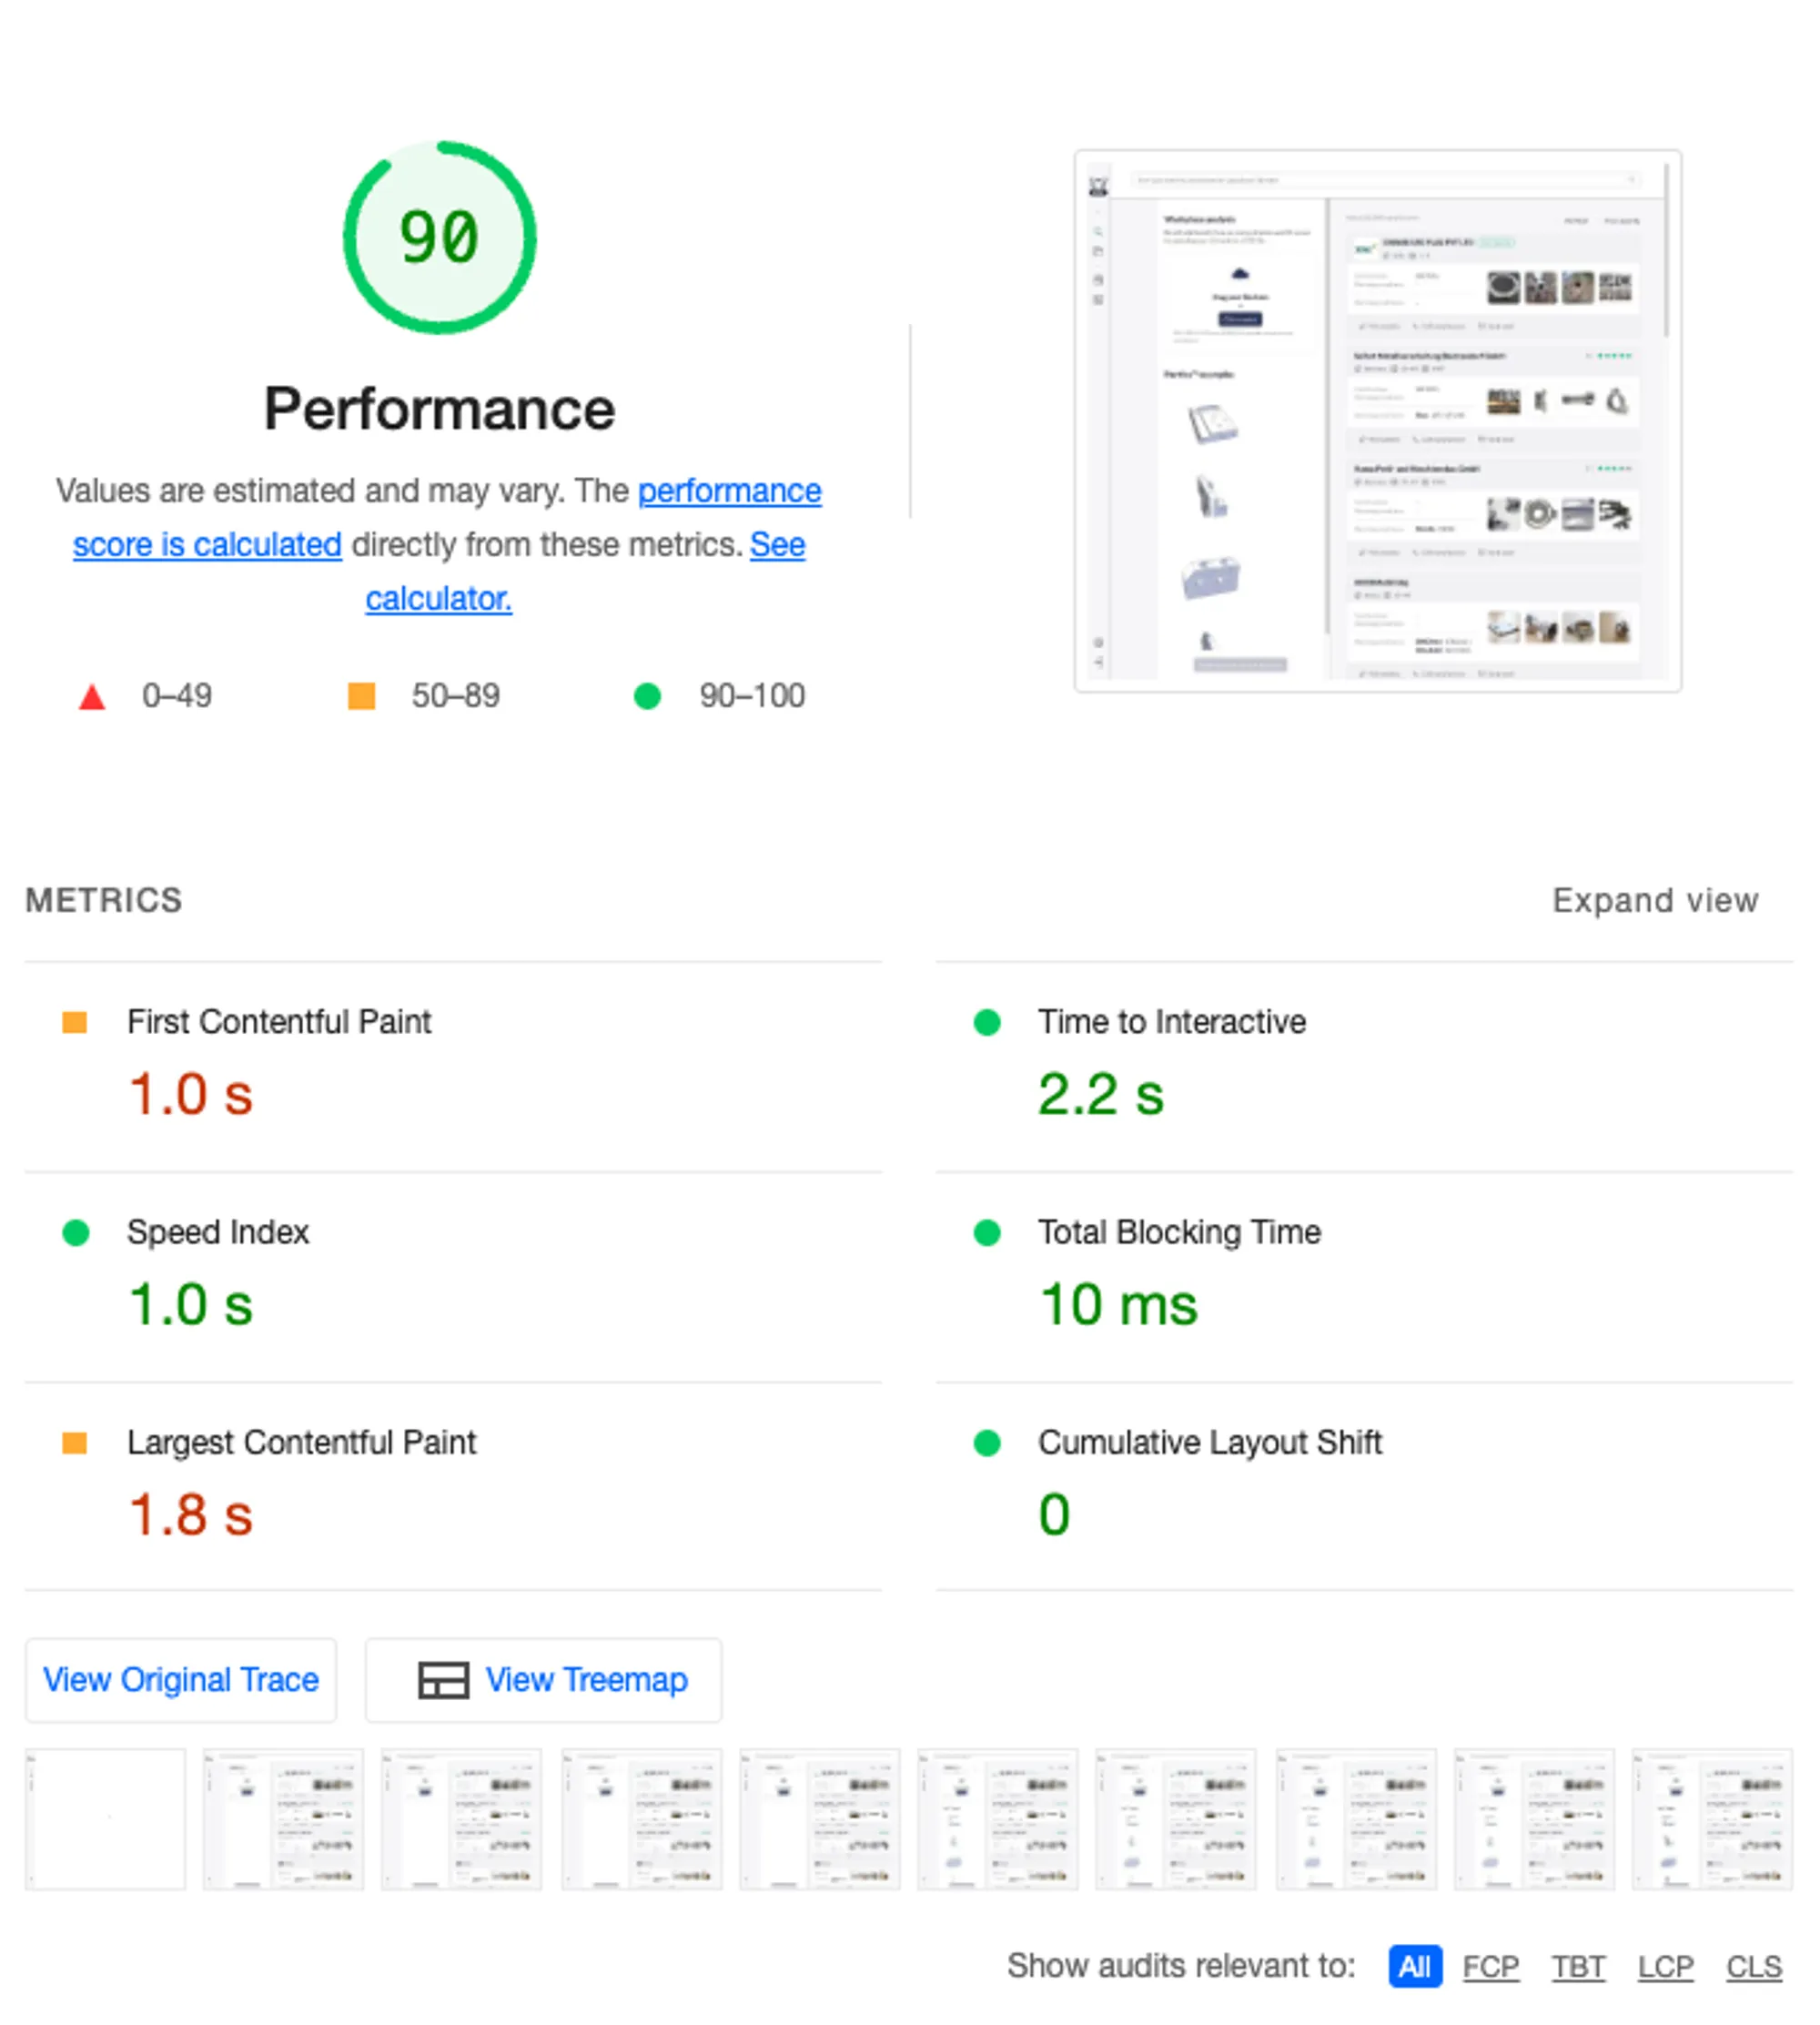Click the red triangle 0–49 legend icon

(92, 697)
